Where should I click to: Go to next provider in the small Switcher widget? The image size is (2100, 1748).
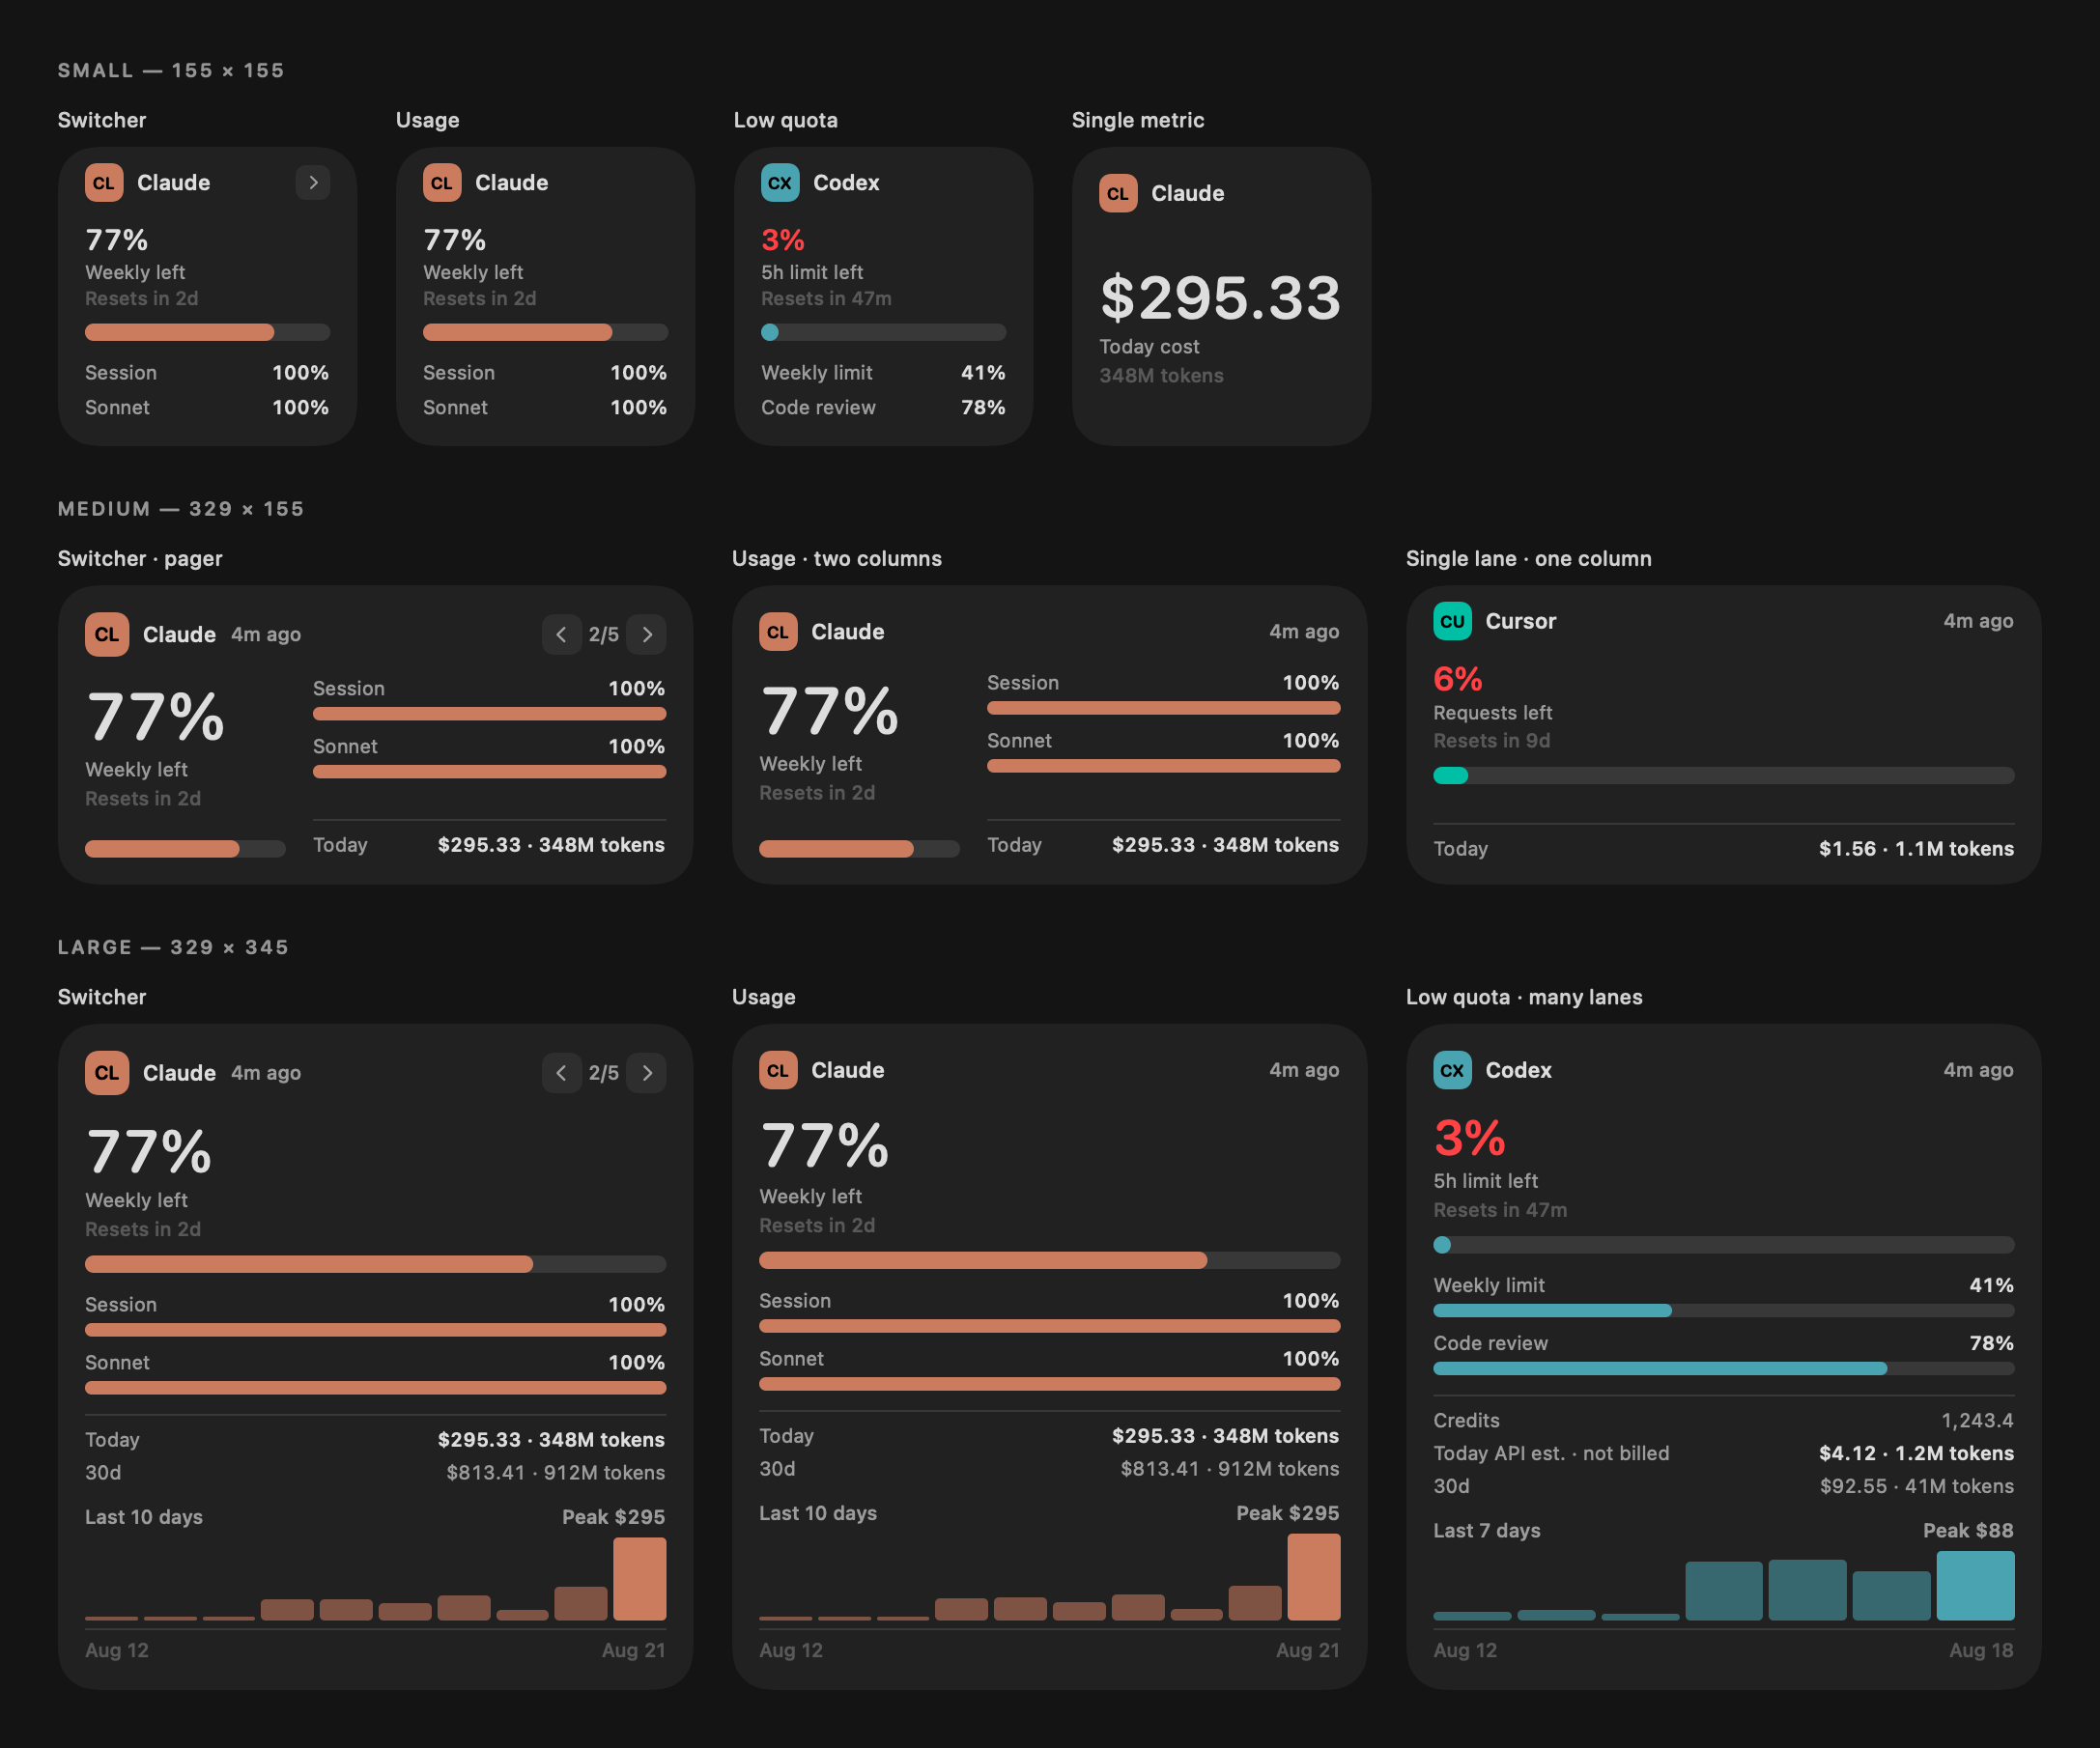pos(313,182)
